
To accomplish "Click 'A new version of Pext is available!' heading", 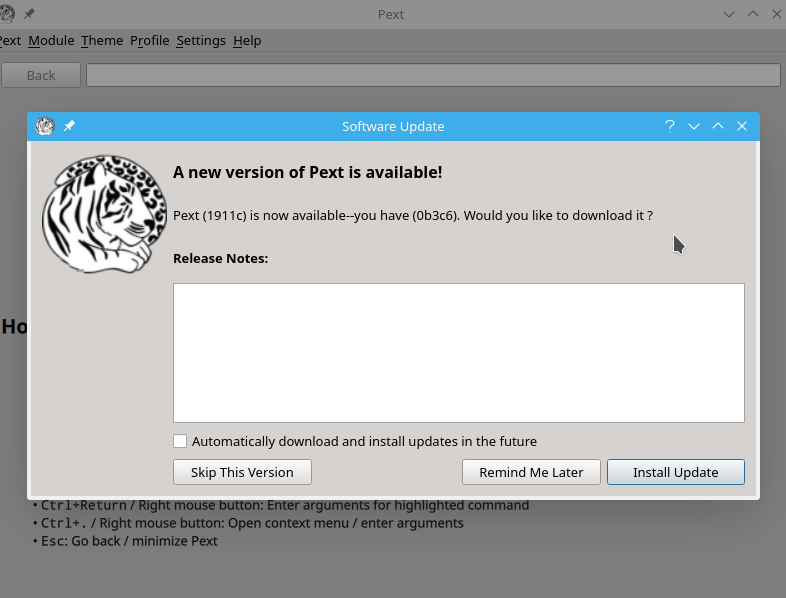I will (x=307, y=172).
